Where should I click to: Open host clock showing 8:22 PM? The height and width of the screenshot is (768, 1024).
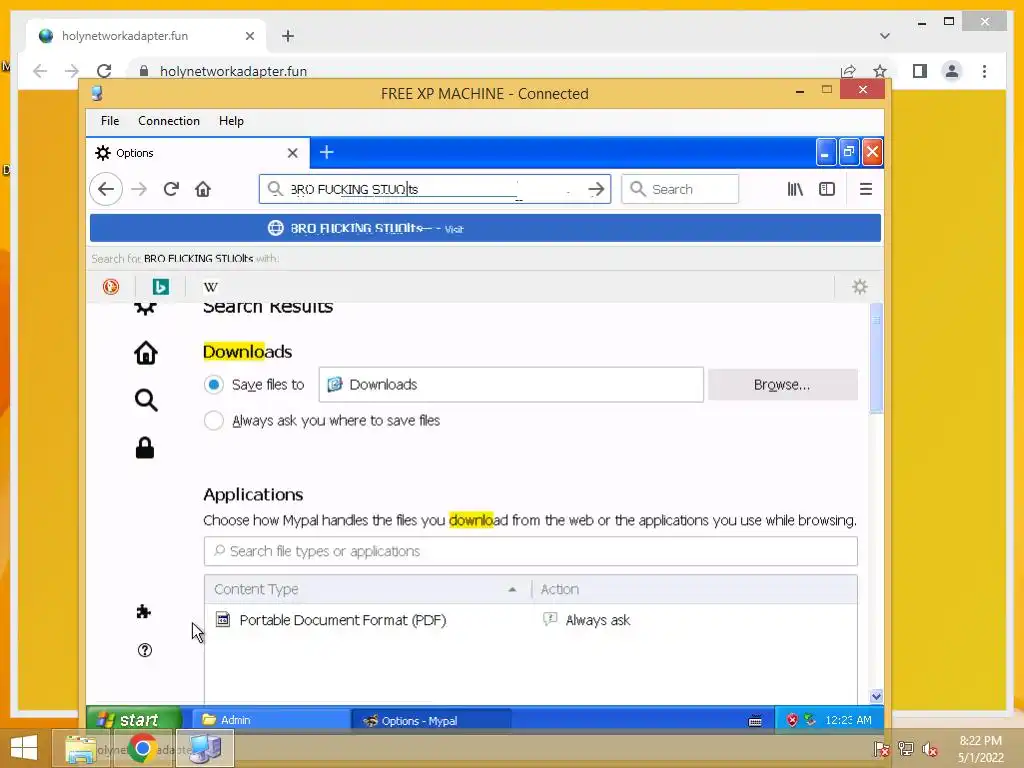pyautogui.click(x=980, y=749)
